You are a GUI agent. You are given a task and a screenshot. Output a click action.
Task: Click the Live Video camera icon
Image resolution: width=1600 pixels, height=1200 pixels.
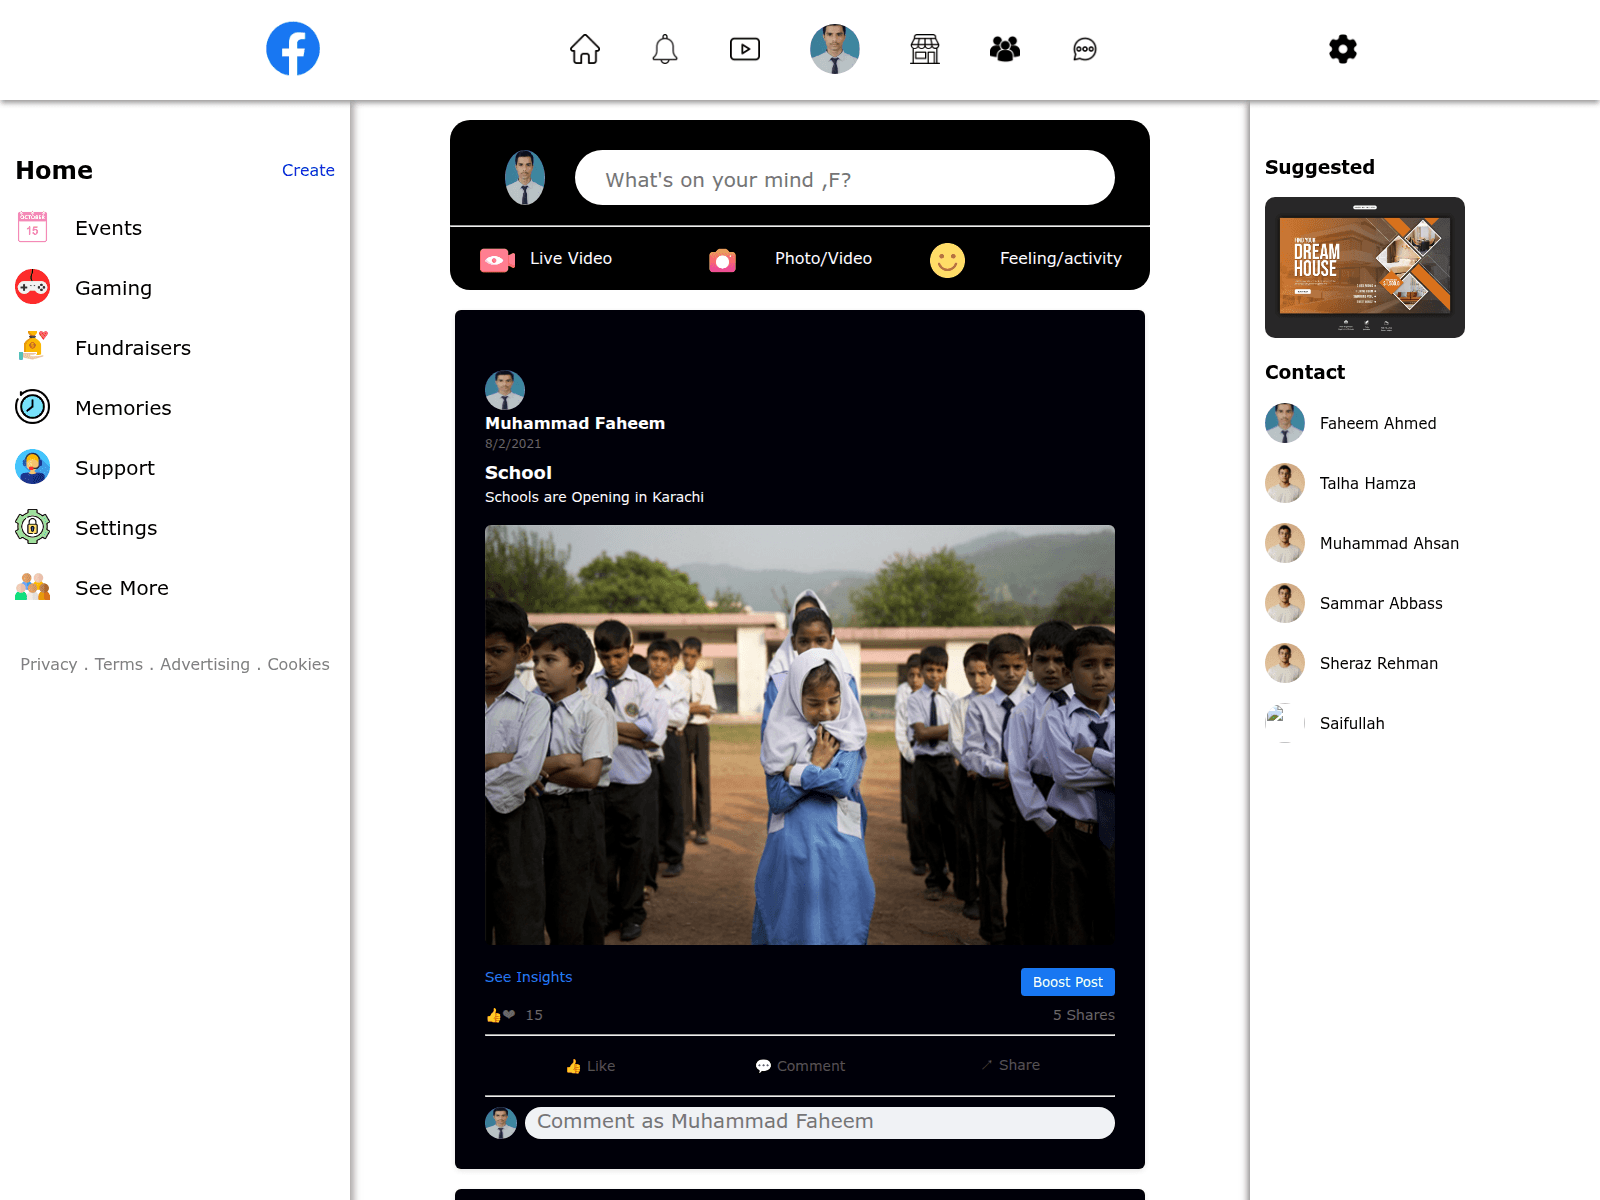(497, 260)
